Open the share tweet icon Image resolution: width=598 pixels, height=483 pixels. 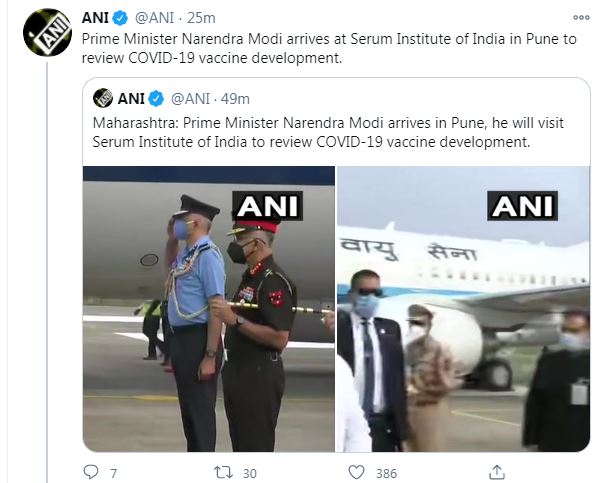[497, 472]
